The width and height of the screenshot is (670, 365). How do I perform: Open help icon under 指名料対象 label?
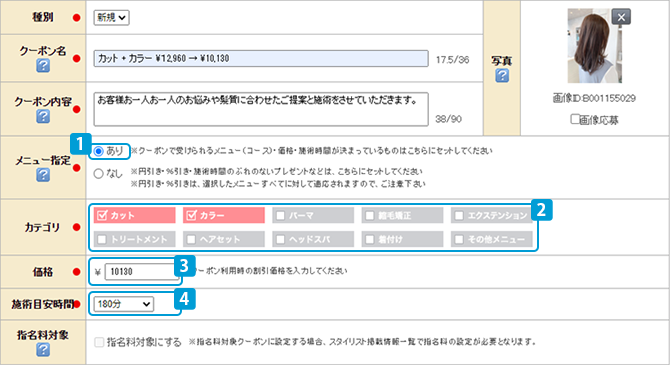click(x=43, y=350)
